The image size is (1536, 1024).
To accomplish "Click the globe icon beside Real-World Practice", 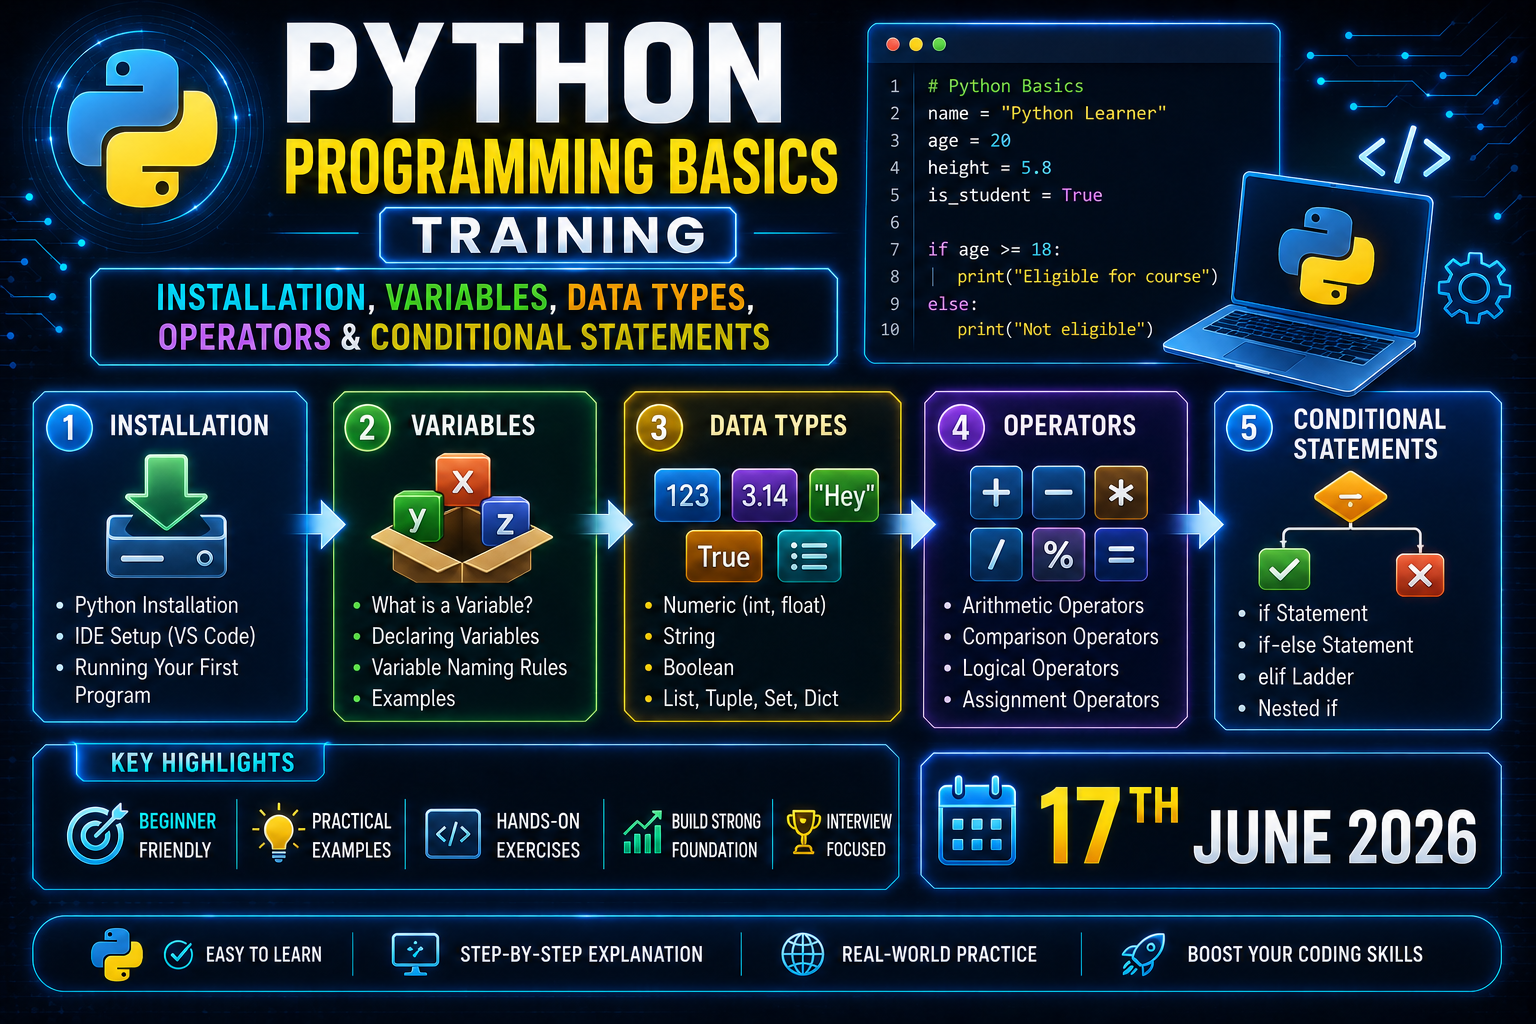I will click(802, 954).
